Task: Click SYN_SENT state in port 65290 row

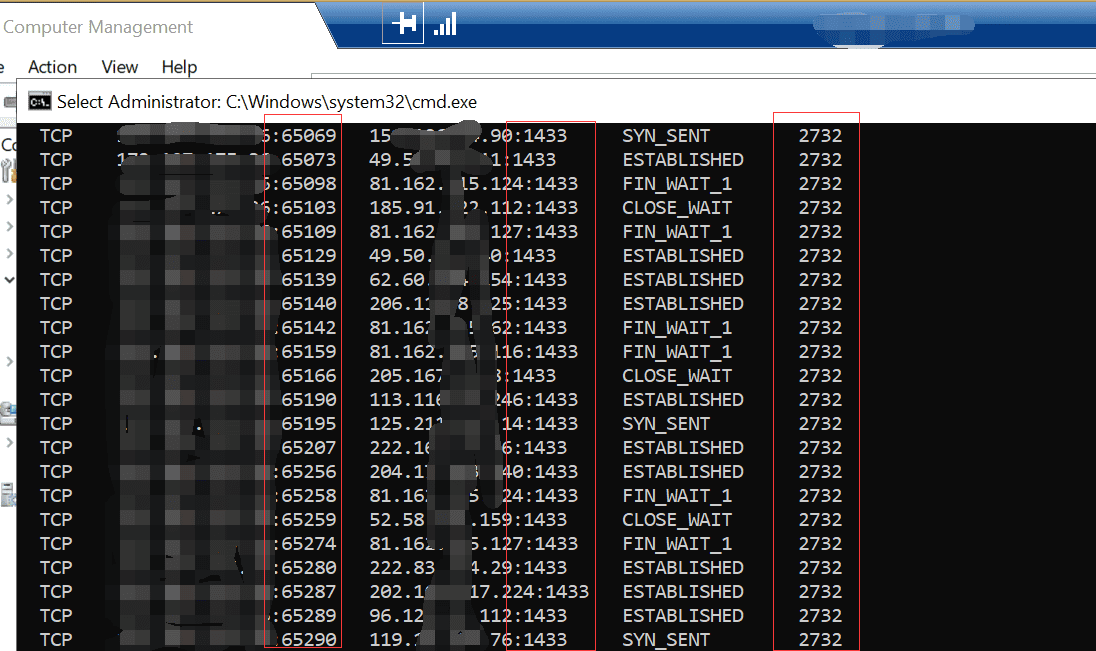Action: click(x=666, y=640)
